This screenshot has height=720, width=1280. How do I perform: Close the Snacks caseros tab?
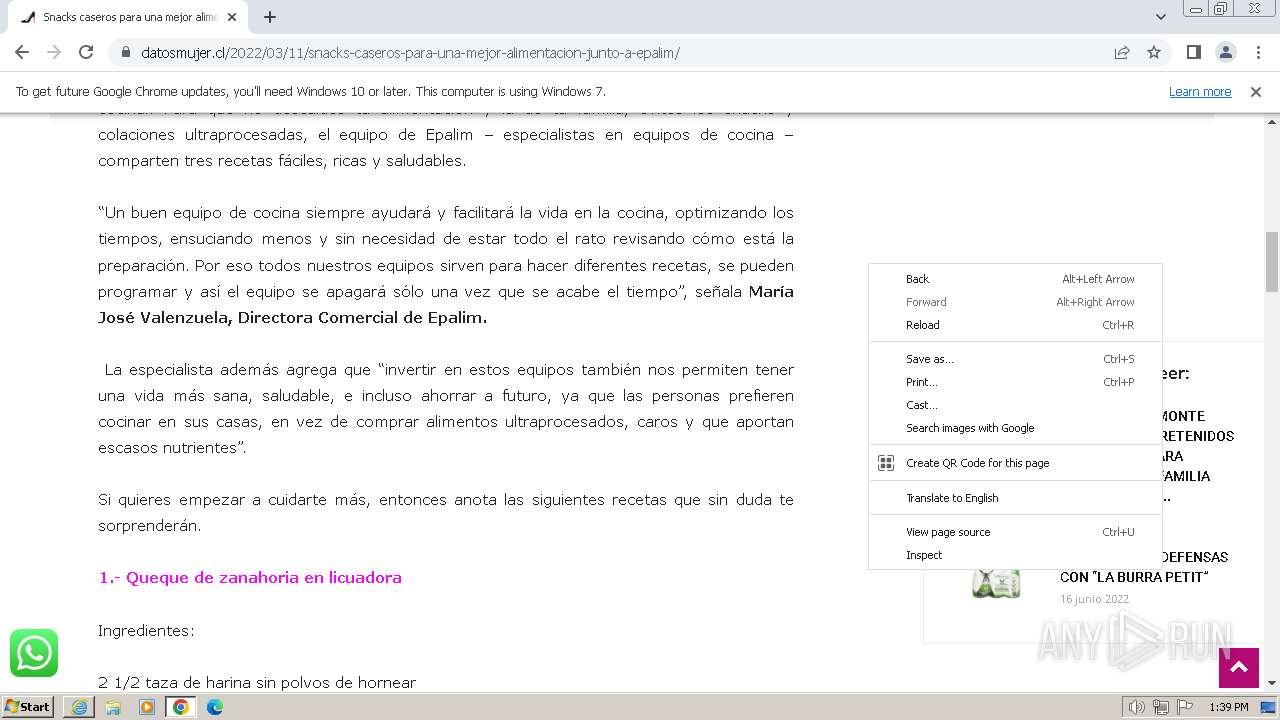233,17
